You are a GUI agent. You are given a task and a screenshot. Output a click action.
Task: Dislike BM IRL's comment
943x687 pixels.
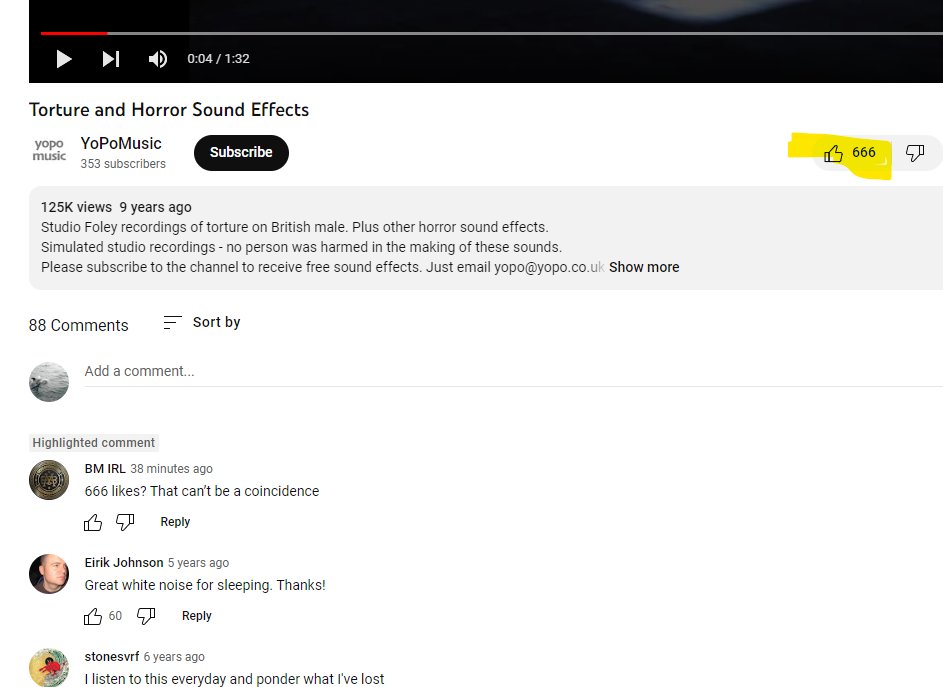tap(124, 522)
